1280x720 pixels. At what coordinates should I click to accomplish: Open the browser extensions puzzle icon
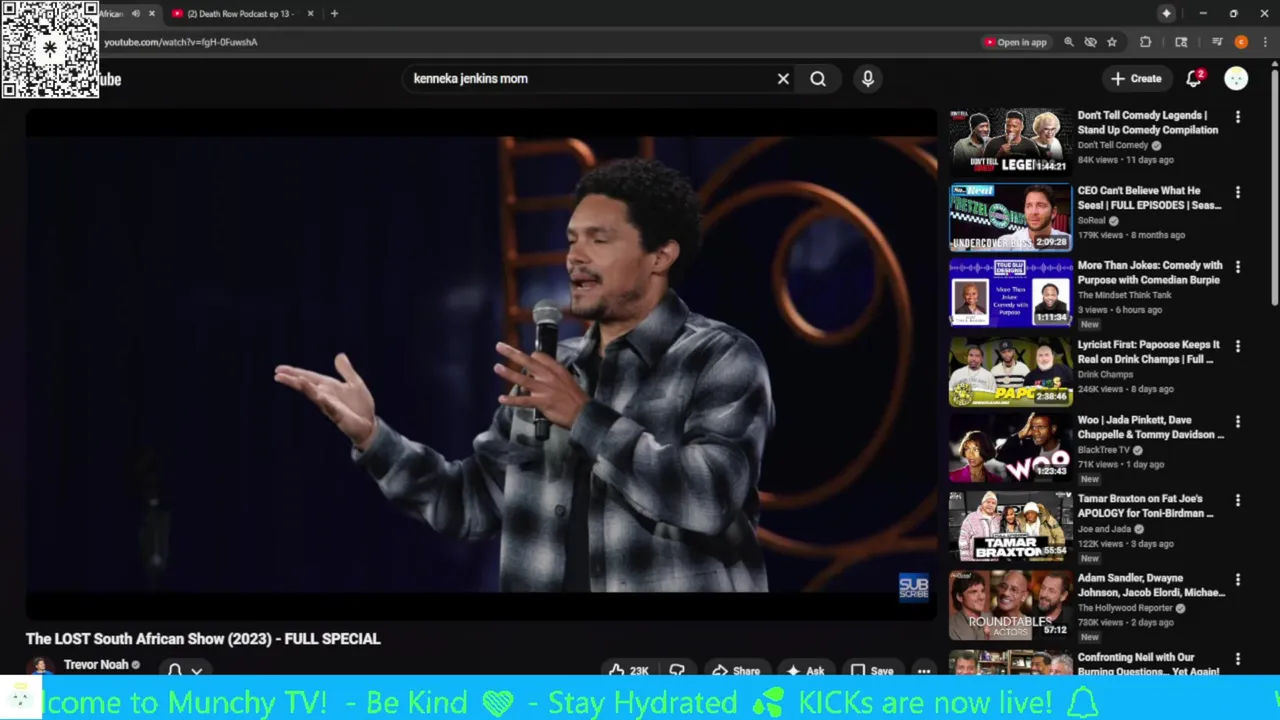click(x=1146, y=42)
